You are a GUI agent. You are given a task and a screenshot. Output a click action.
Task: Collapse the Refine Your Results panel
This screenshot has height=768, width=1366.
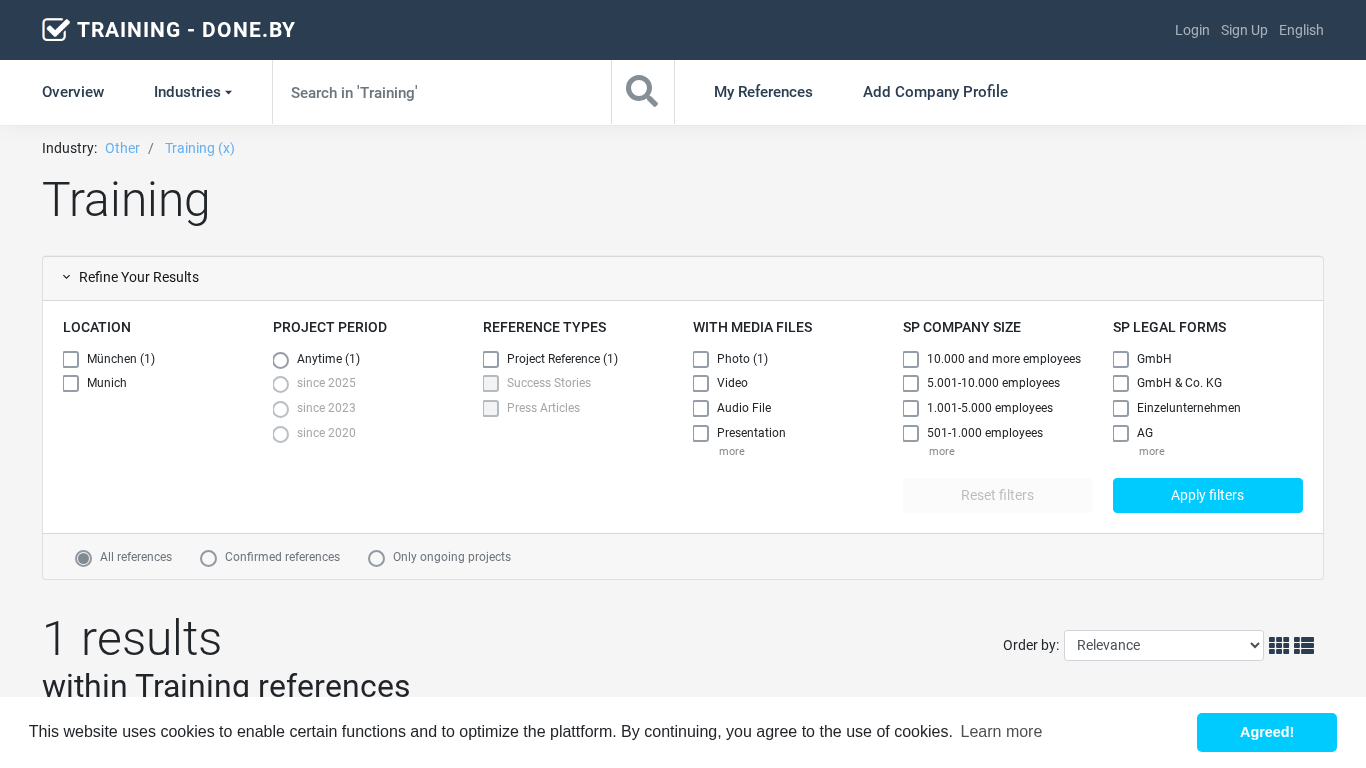point(130,278)
